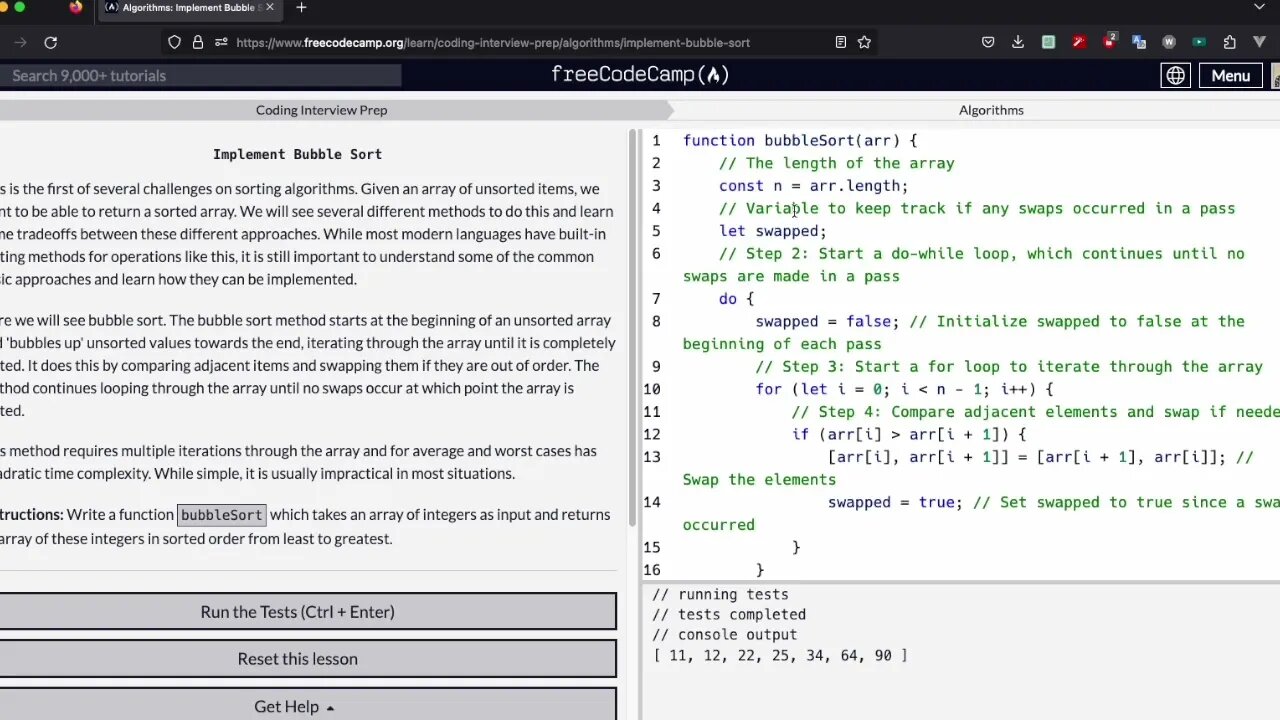Viewport: 1280px width, 720px height.
Task: Open the downloads panel
Action: pyautogui.click(x=1018, y=42)
